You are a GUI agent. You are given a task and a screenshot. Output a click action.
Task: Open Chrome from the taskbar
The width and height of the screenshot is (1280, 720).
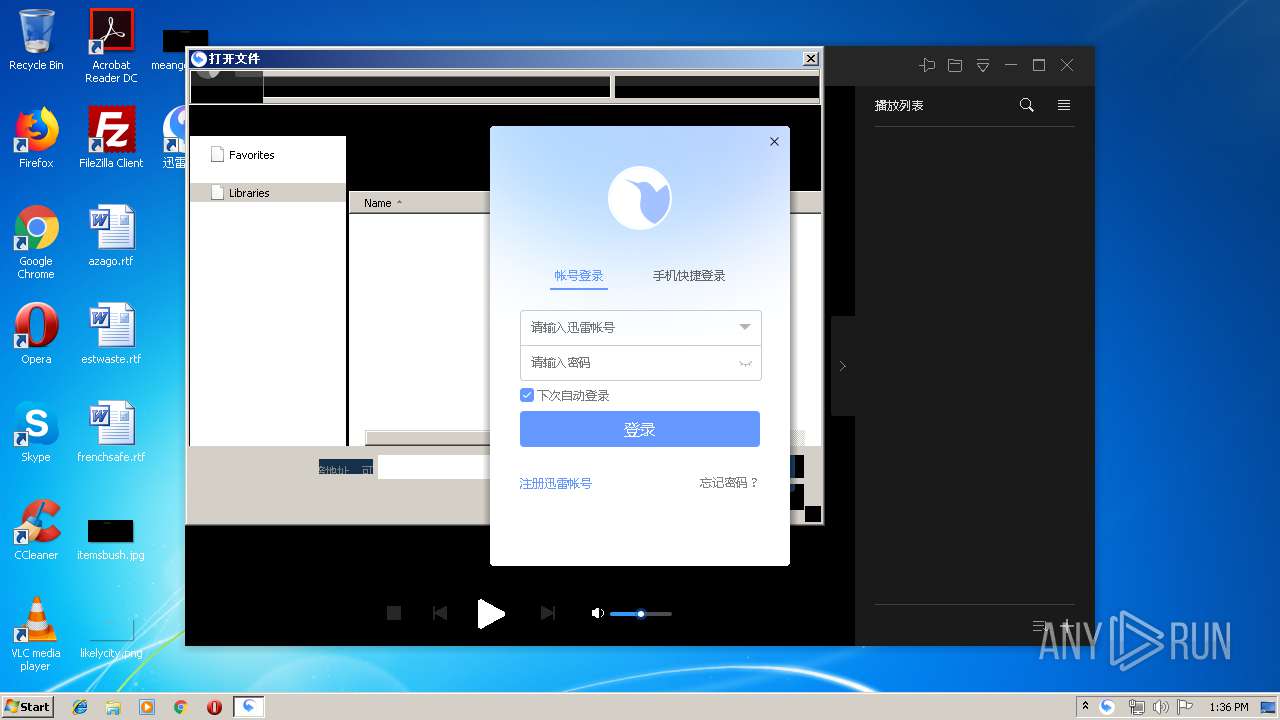pyautogui.click(x=181, y=707)
